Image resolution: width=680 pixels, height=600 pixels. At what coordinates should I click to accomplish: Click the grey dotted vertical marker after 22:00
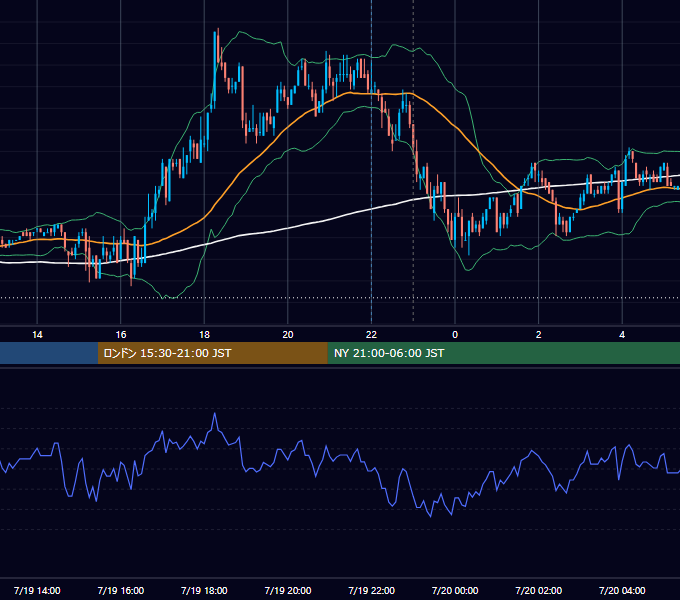413,163
